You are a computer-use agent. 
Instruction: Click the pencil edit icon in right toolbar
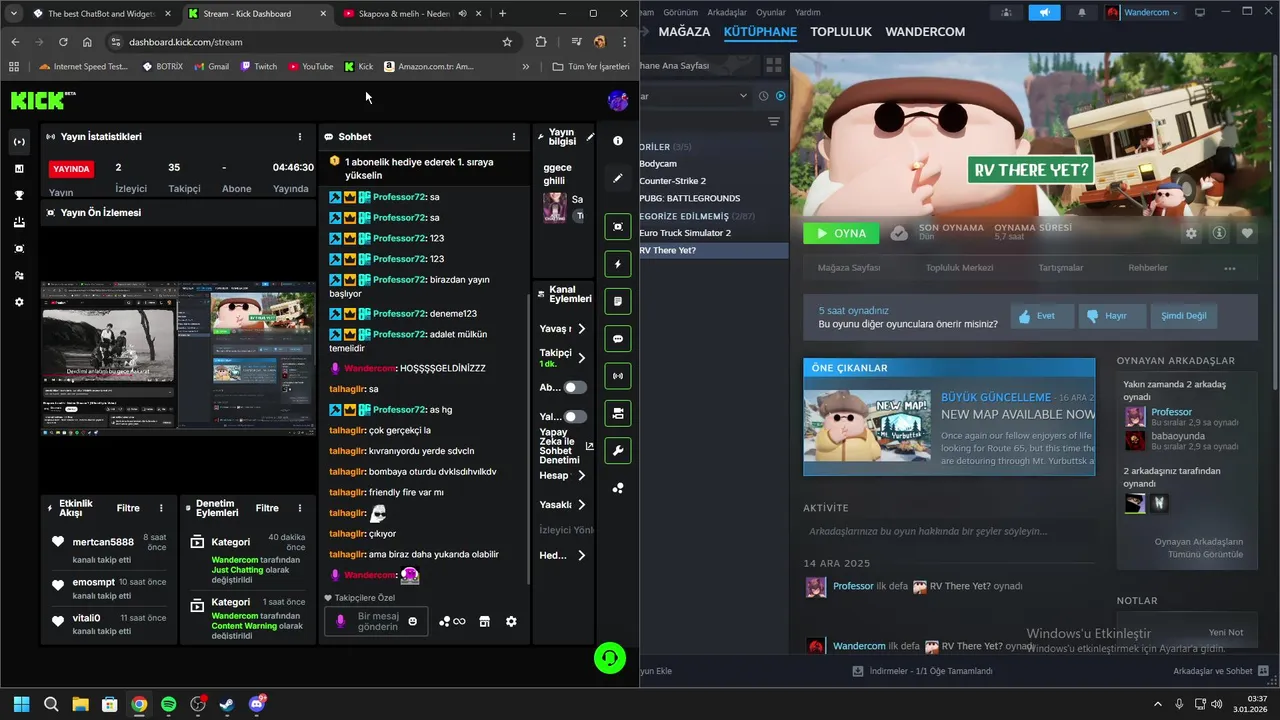click(618, 178)
